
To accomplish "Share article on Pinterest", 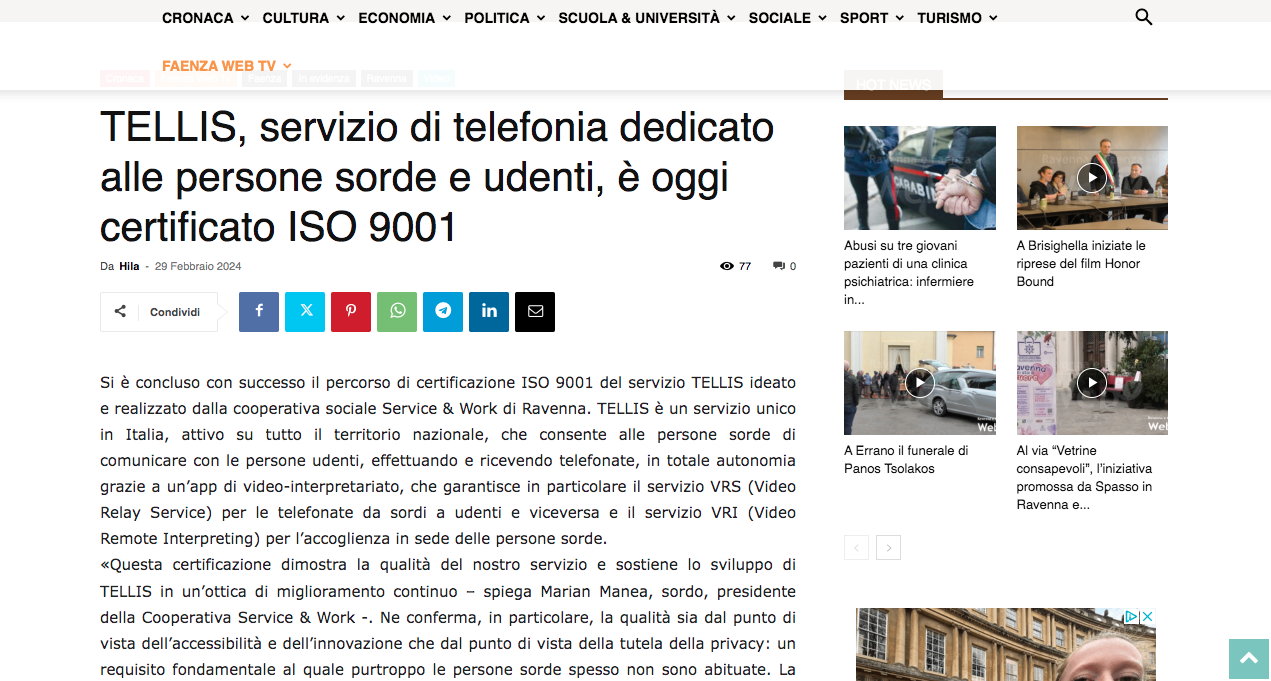I will (x=351, y=312).
